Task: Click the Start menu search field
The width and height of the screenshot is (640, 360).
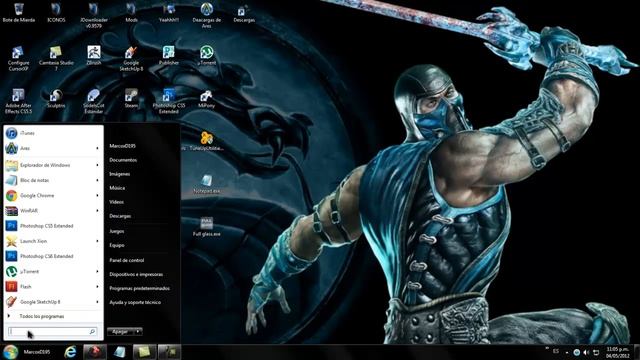Action: pos(53,331)
